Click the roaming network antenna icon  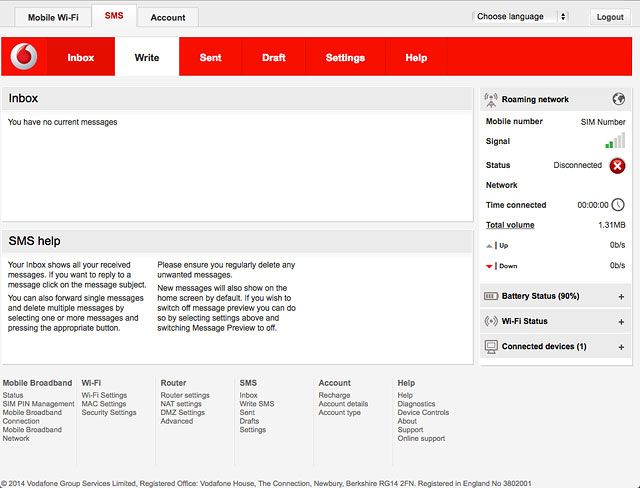[x=491, y=99]
